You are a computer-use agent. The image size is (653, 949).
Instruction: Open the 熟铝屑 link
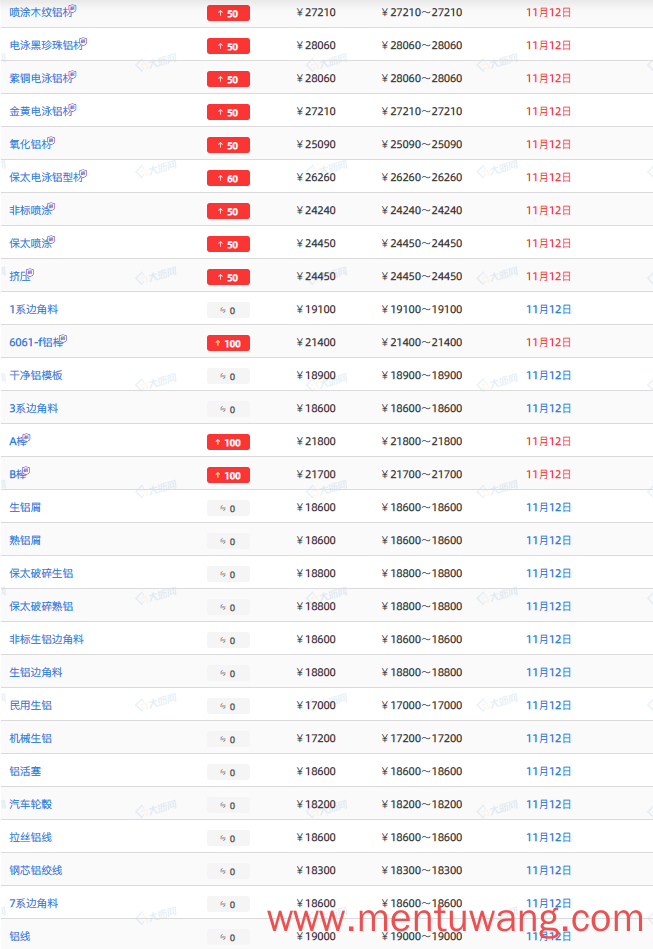pyautogui.click(x=25, y=540)
